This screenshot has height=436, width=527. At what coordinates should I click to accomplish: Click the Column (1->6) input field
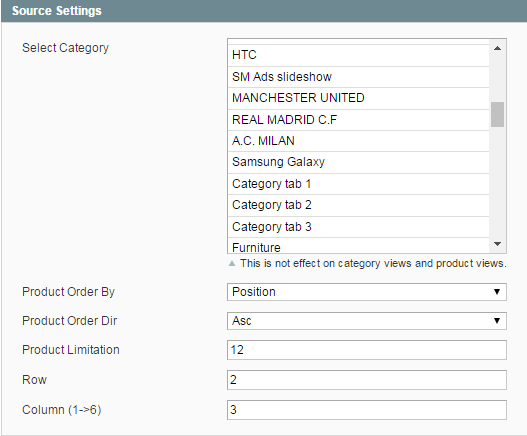pyautogui.click(x=367, y=410)
